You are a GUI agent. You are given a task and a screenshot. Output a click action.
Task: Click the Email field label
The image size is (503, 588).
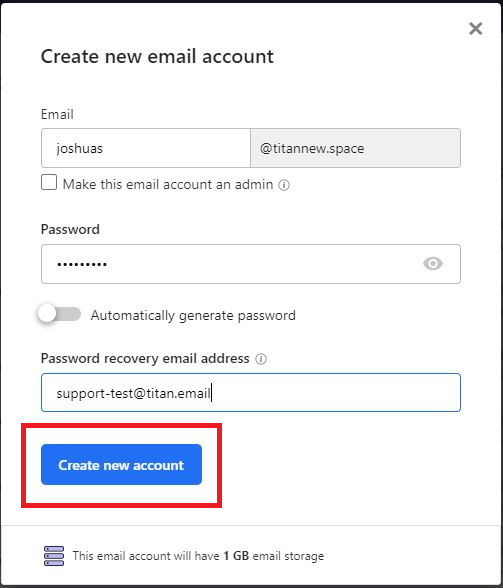coord(57,114)
